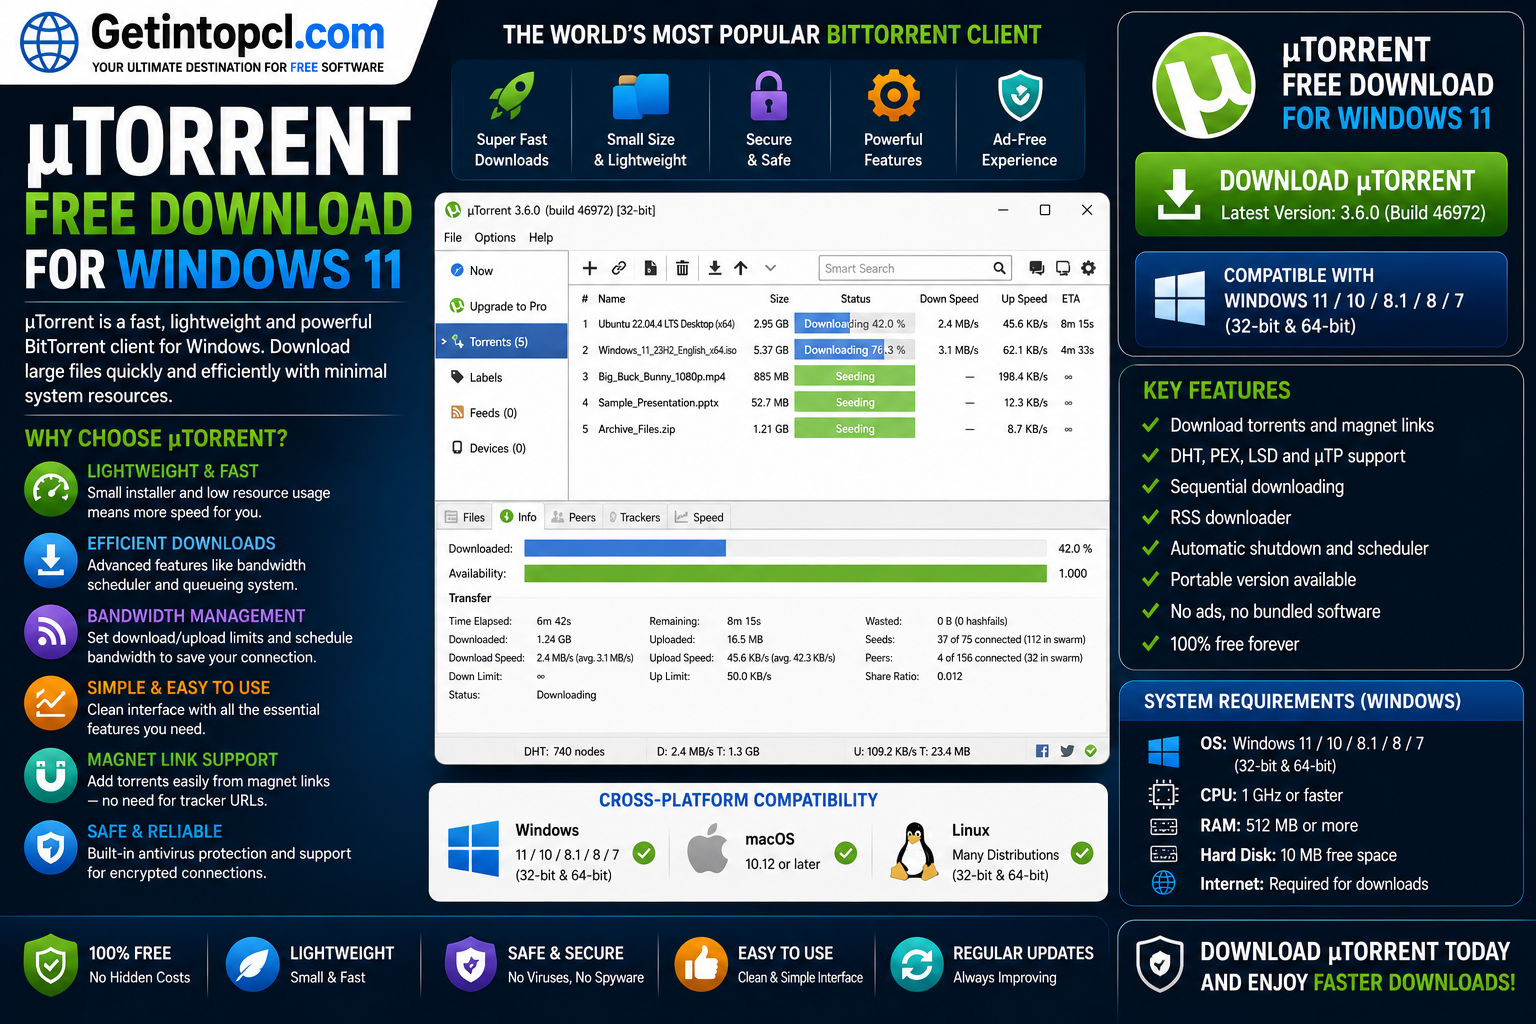Click the Getintopcl.com globe logo
This screenshot has height=1024, width=1536.
[50, 43]
